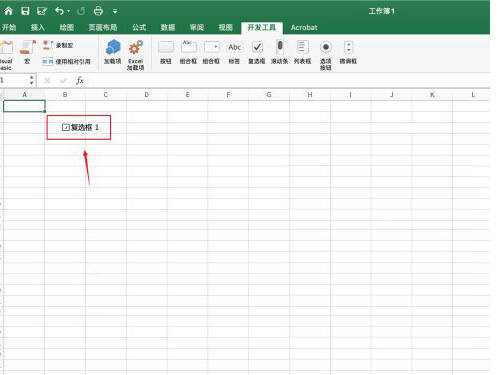Image resolution: width=500 pixels, height=375 pixels.
Task: Switch to the 页面布局 tab
Action: [x=103, y=27]
